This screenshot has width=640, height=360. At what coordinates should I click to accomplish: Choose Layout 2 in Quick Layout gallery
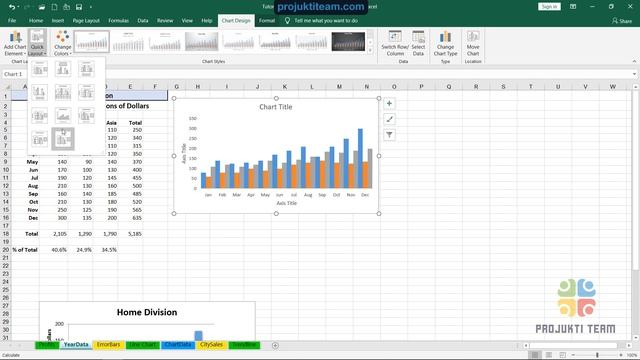[x=63, y=69]
